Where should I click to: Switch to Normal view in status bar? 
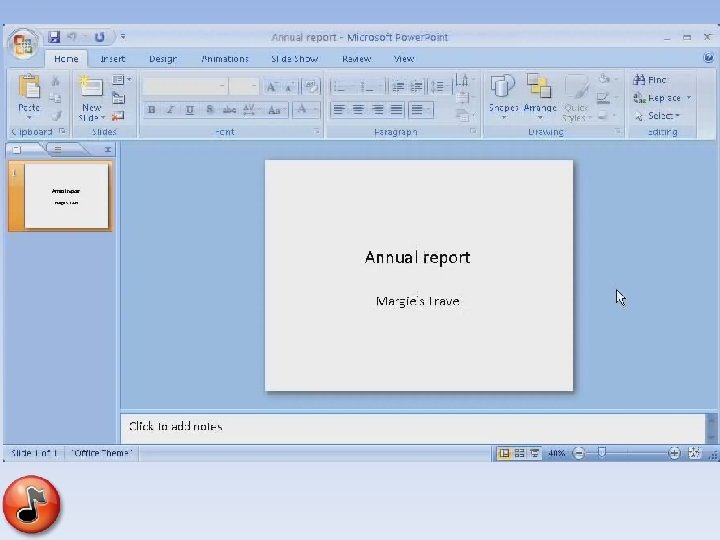click(x=504, y=453)
